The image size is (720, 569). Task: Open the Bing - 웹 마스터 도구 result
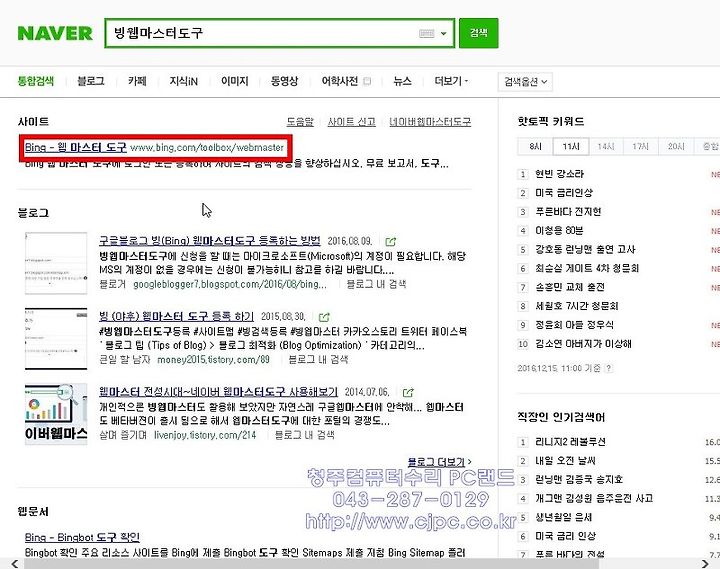pyautogui.click(x=75, y=147)
